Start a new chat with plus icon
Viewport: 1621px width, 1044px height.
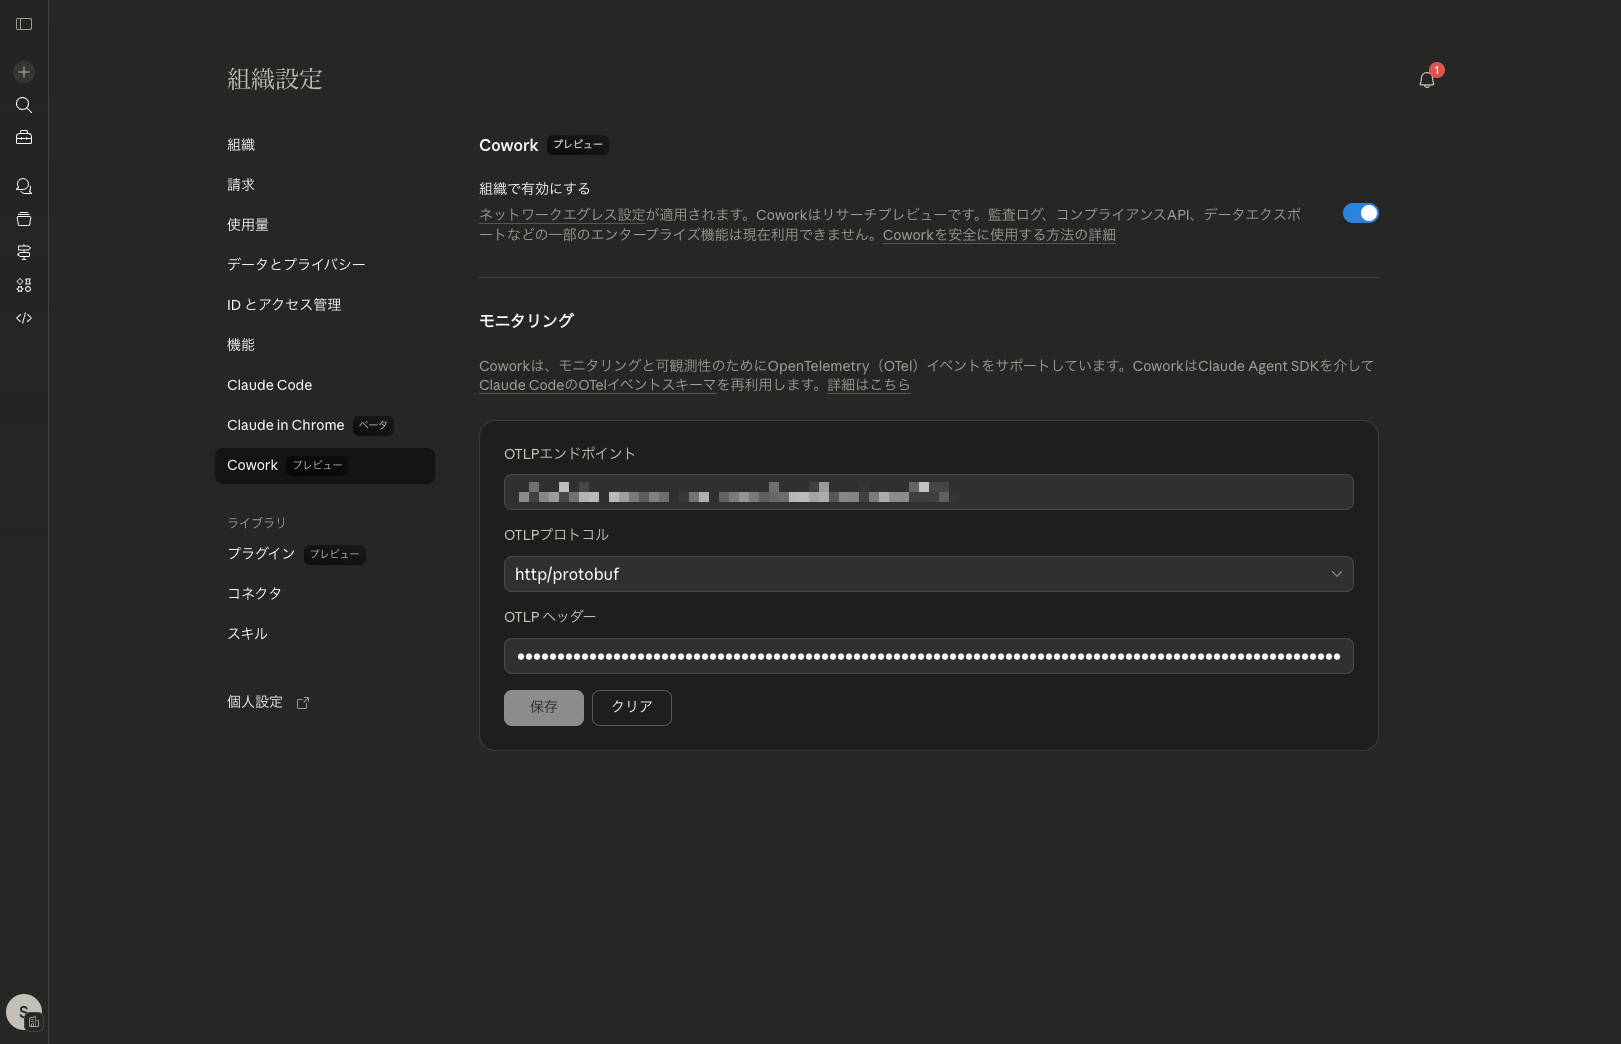pyautogui.click(x=24, y=72)
